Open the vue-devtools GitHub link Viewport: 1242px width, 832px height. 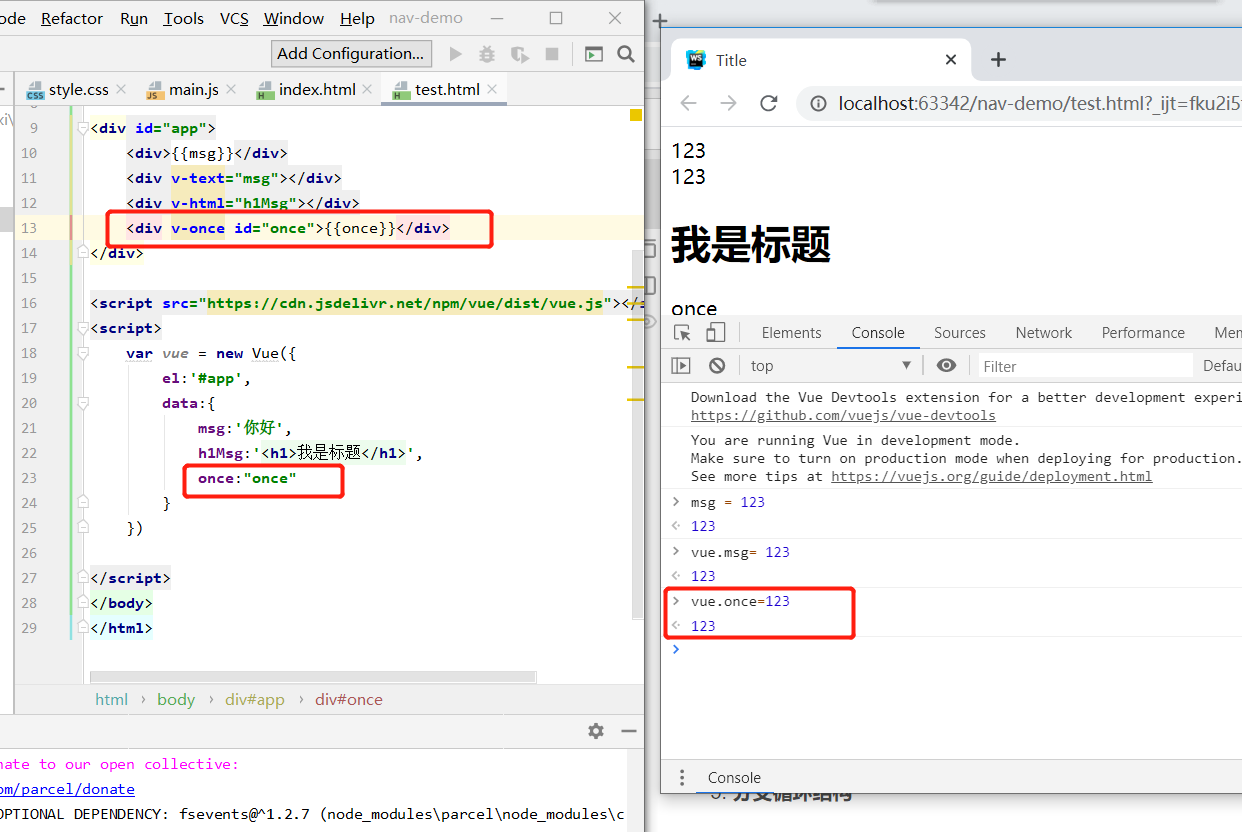[x=843, y=416]
